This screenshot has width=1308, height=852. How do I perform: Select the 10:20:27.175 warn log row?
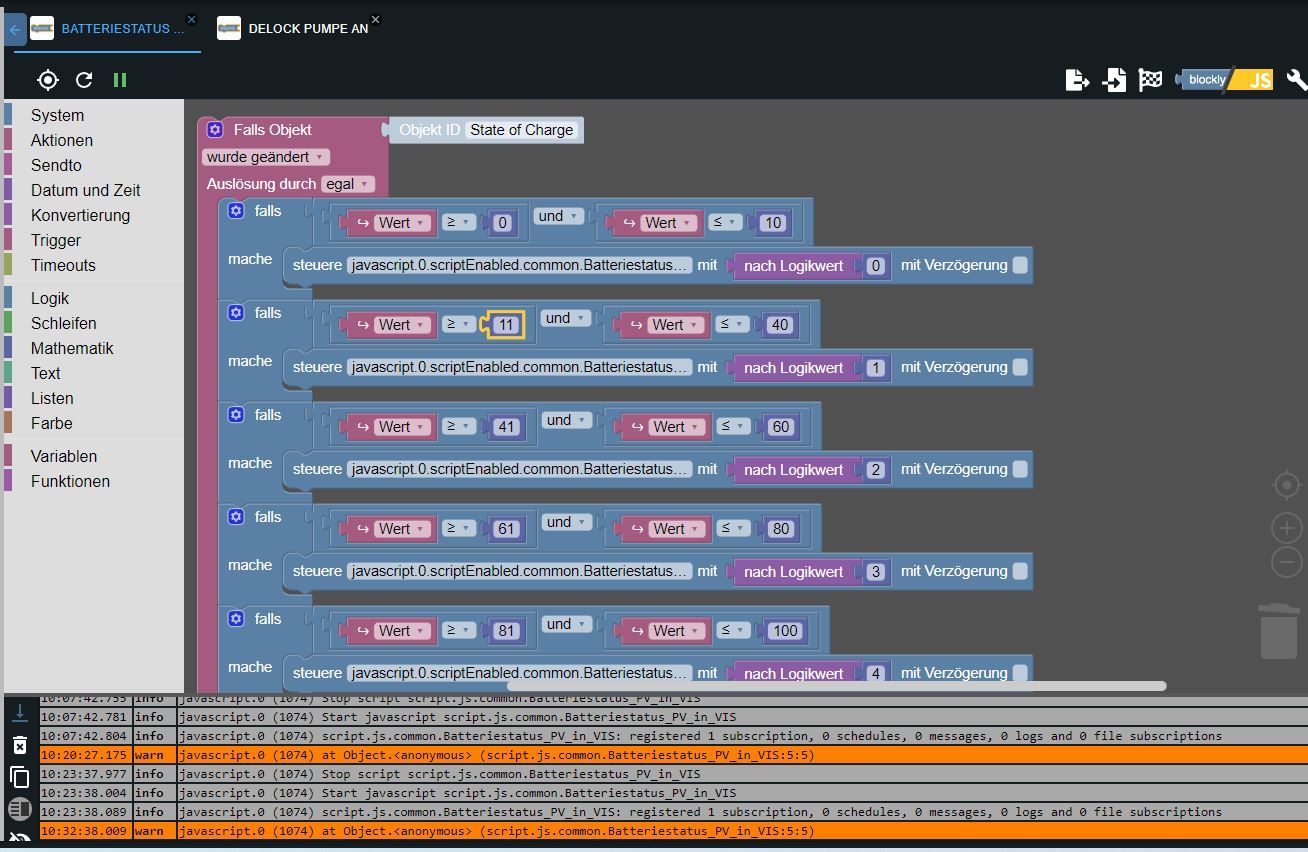click(672, 755)
